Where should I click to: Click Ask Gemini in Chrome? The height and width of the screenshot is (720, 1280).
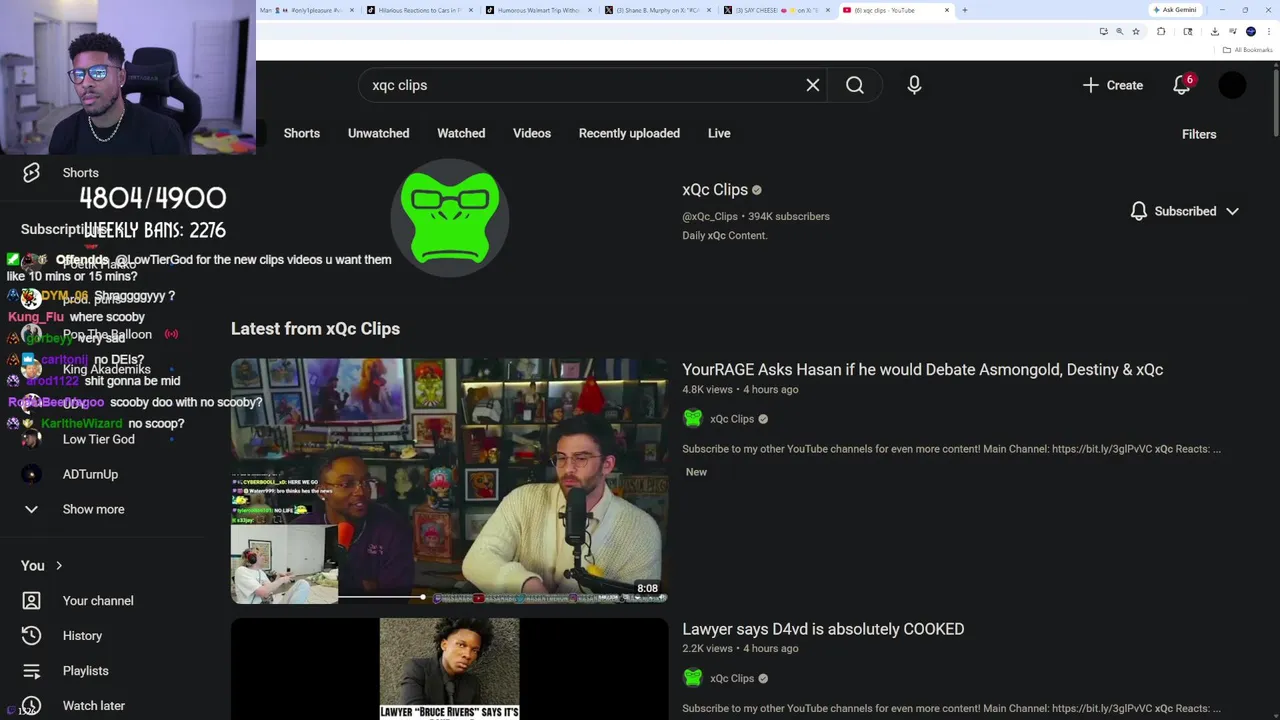1175,10
